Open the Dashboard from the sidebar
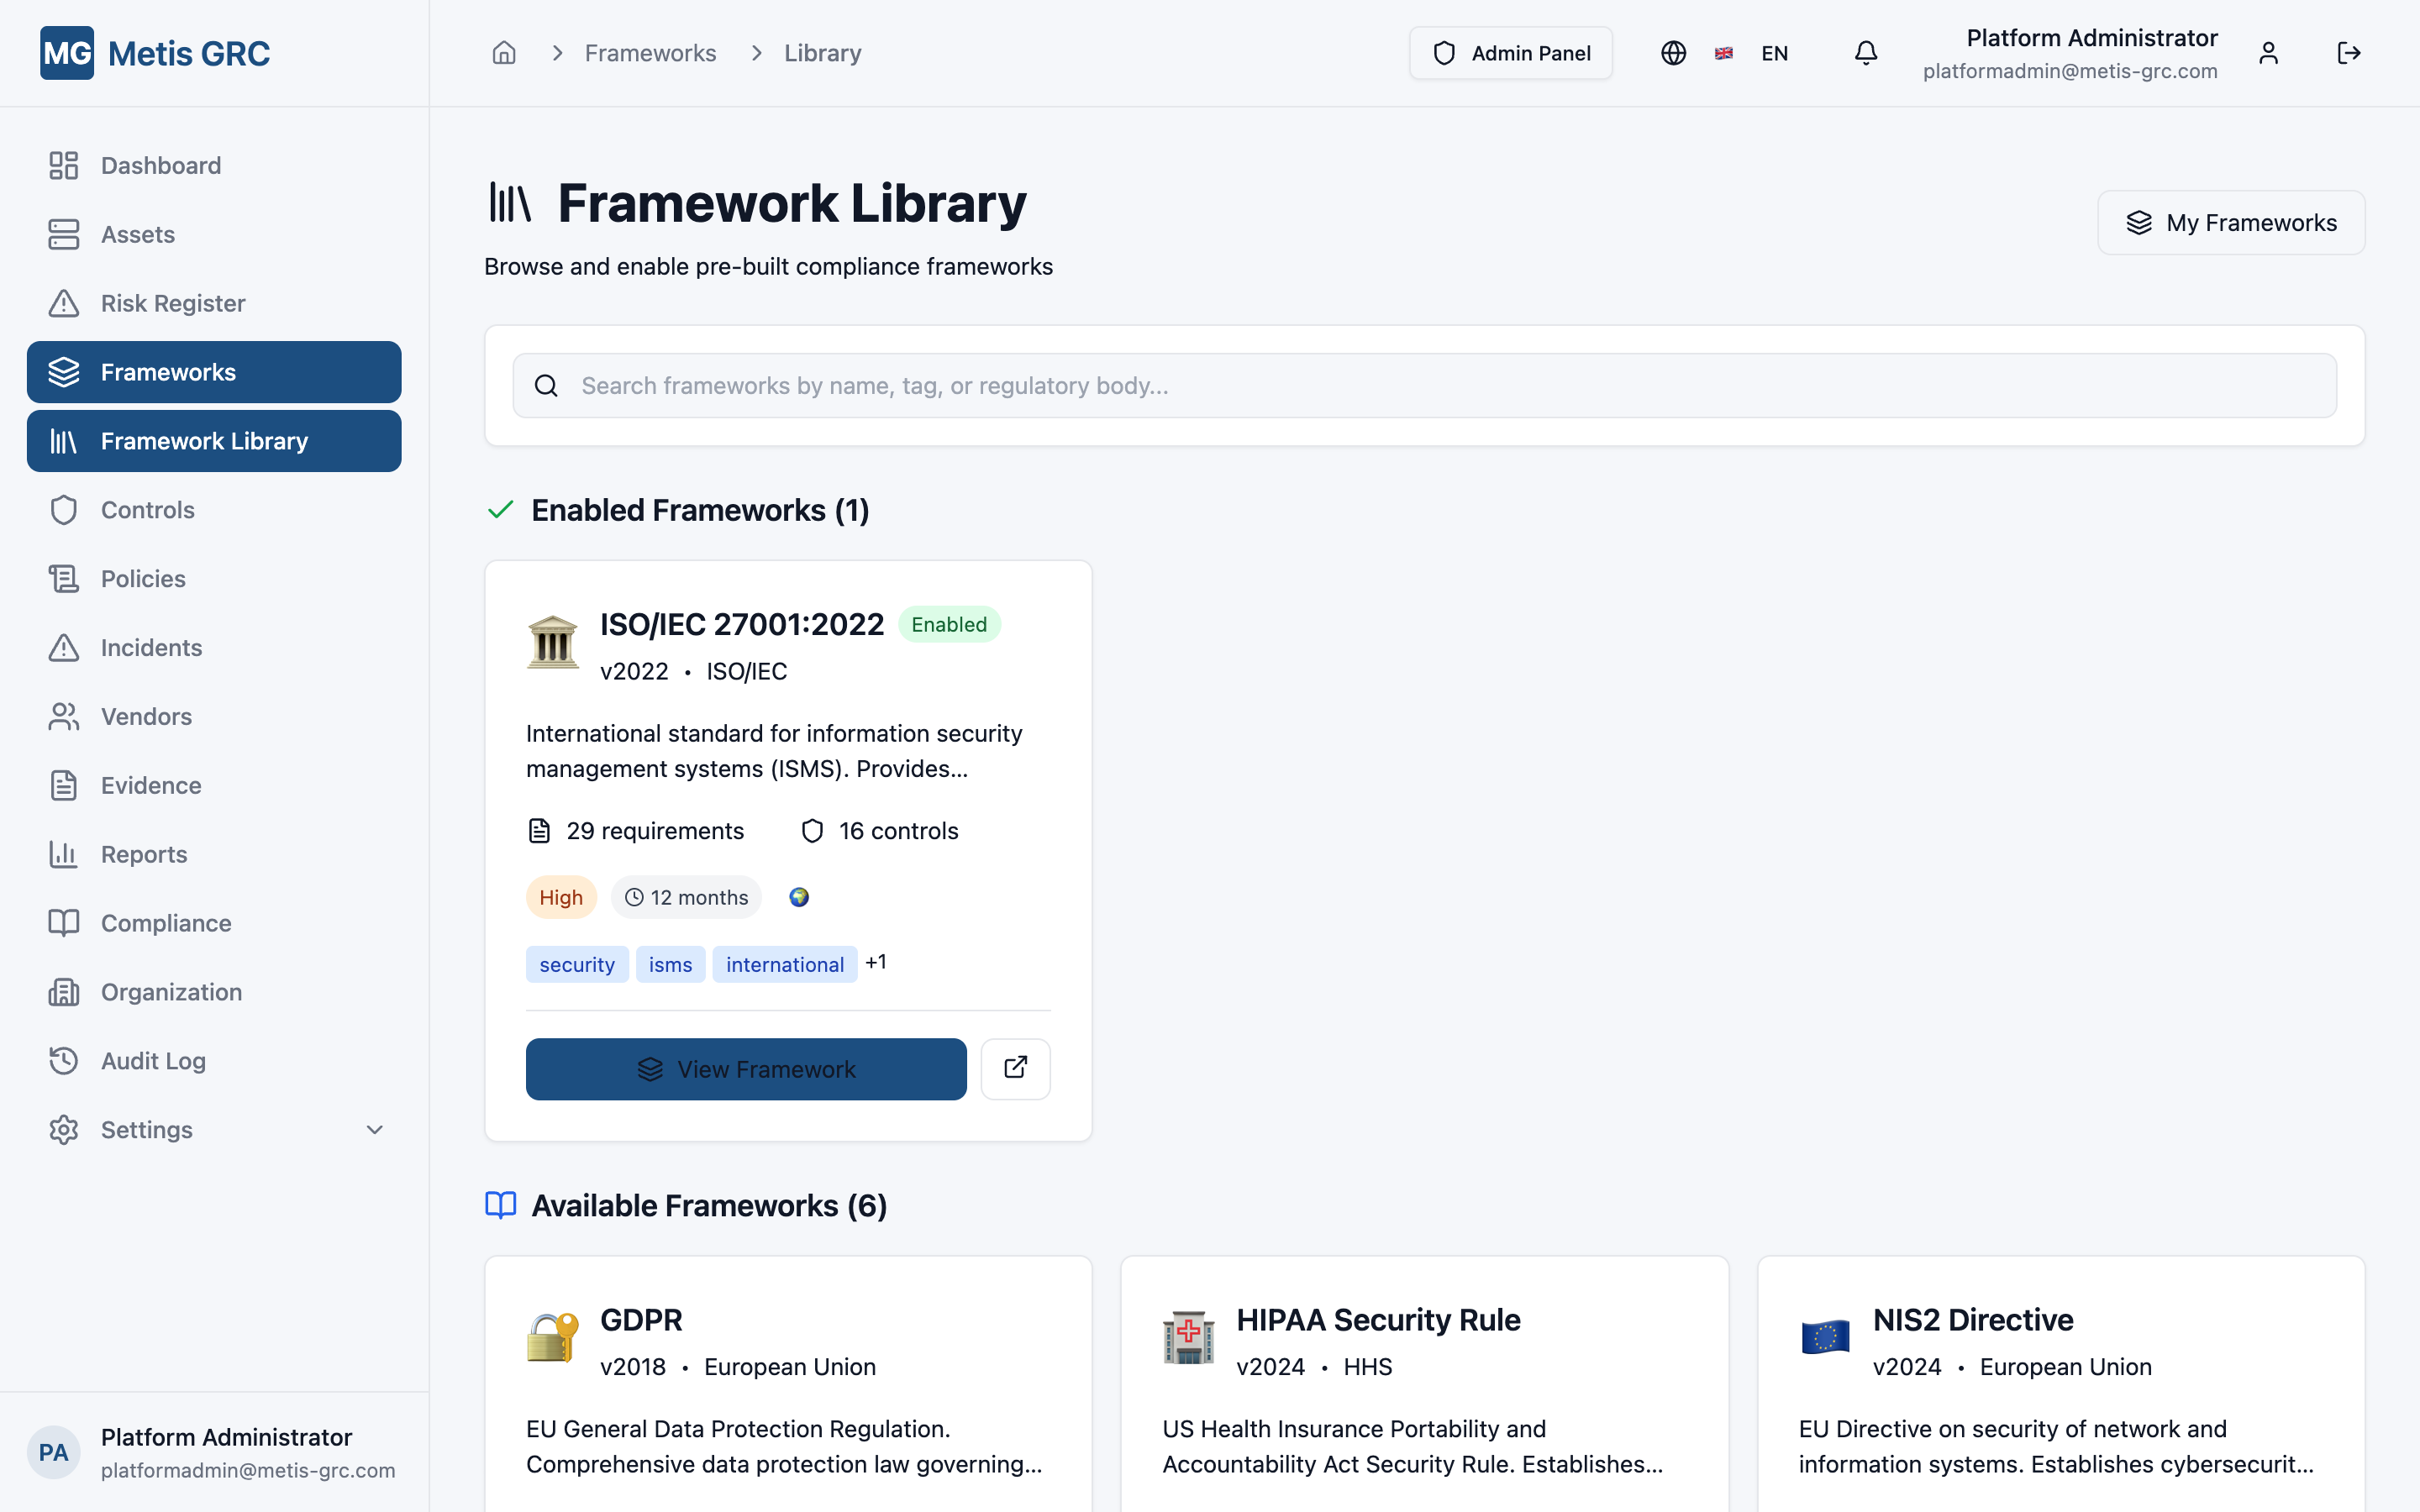Viewport: 2420px width, 1512px height. point(160,164)
